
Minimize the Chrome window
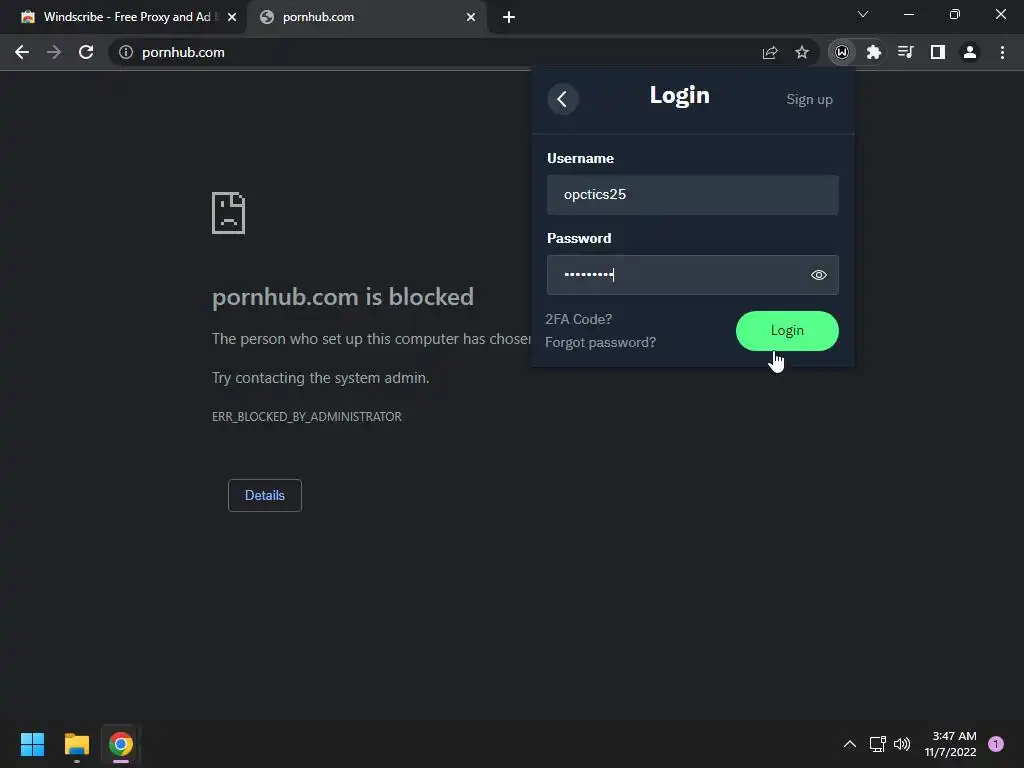click(908, 14)
